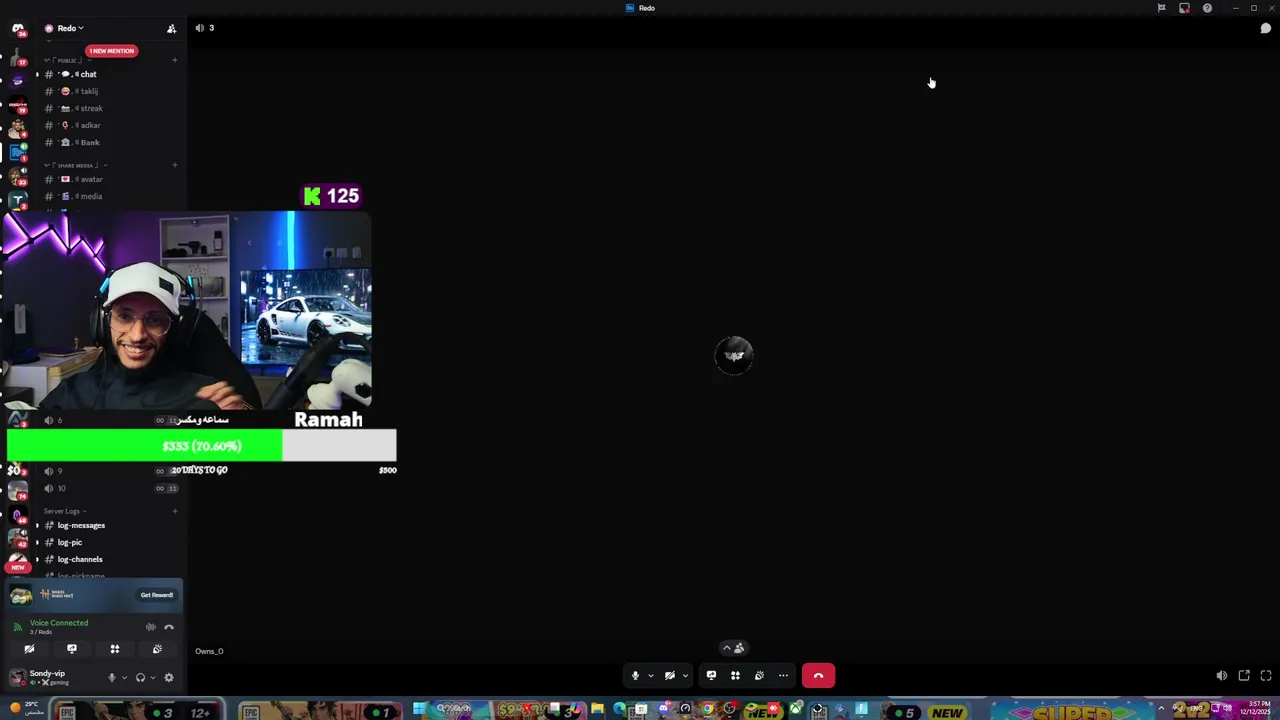Open Discord help icon in title bar
Screen dimensions: 1280x720
click(x=1207, y=8)
